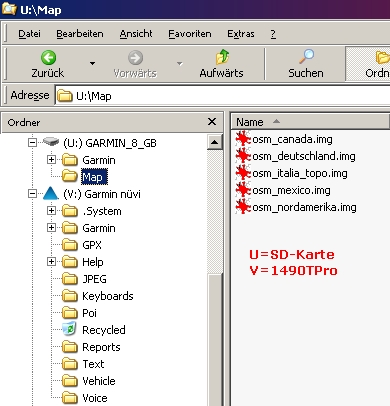Select the file name osm_canada.img
The image size is (390, 406).
(x=292, y=139)
